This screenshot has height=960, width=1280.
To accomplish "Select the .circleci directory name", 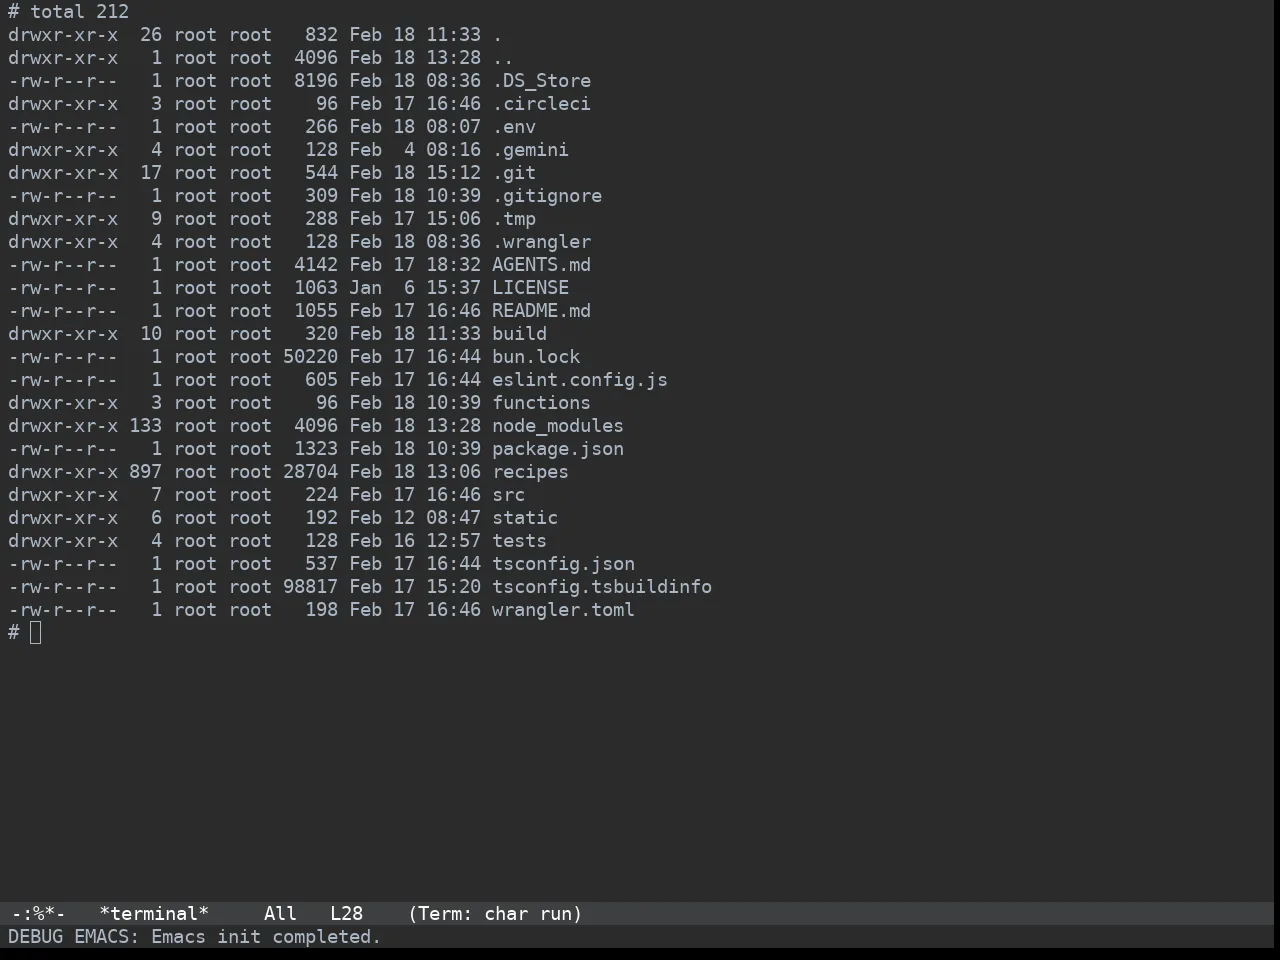I will pos(541,104).
